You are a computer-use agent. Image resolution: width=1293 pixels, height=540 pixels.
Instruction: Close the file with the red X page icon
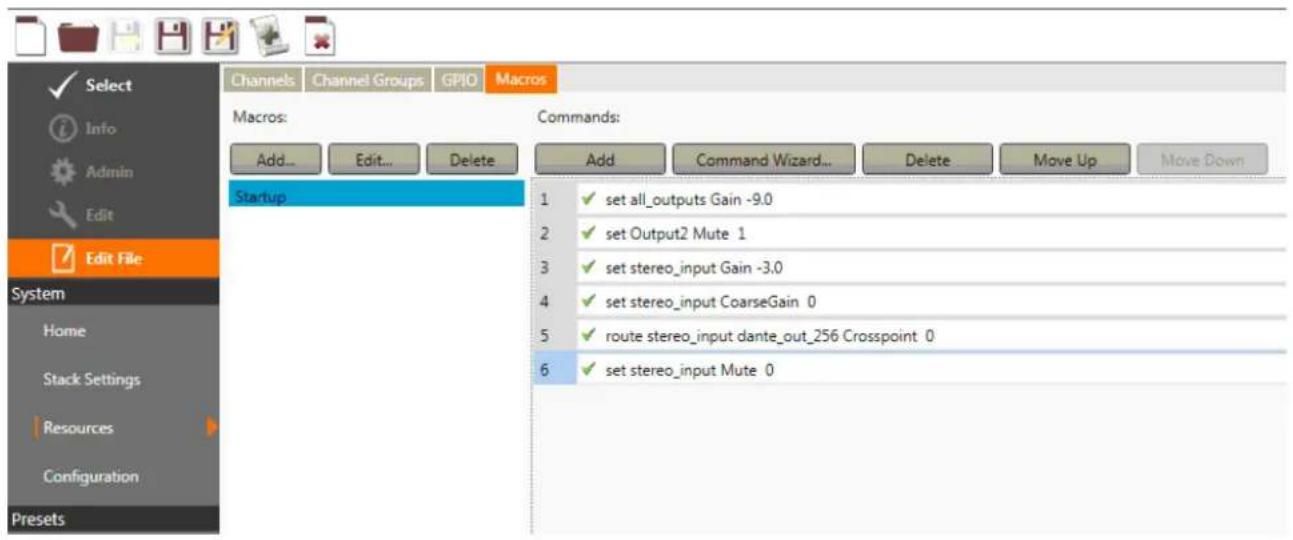(x=320, y=36)
